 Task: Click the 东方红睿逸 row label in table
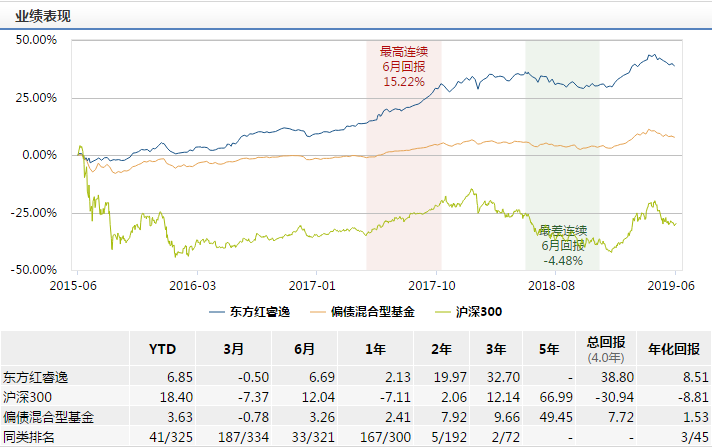coord(35,377)
